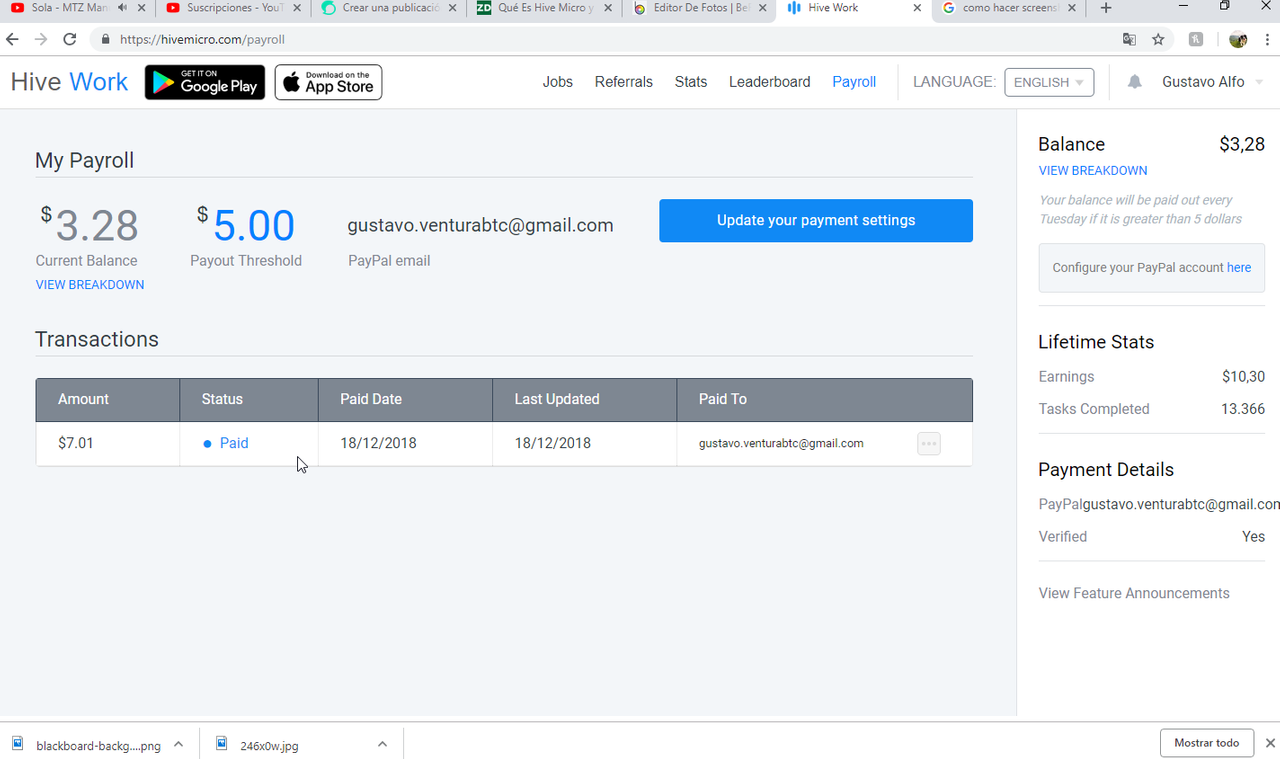Click the Google Play badge

(x=205, y=82)
